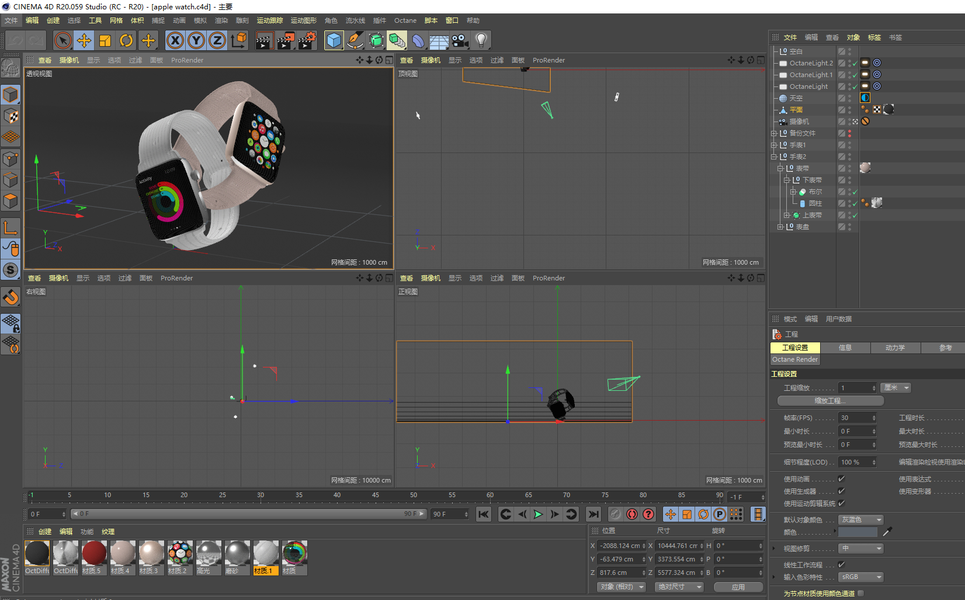
Task: Click the Octane light tag of OctaneLight.2
Action: pyautogui.click(x=865, y=63)
